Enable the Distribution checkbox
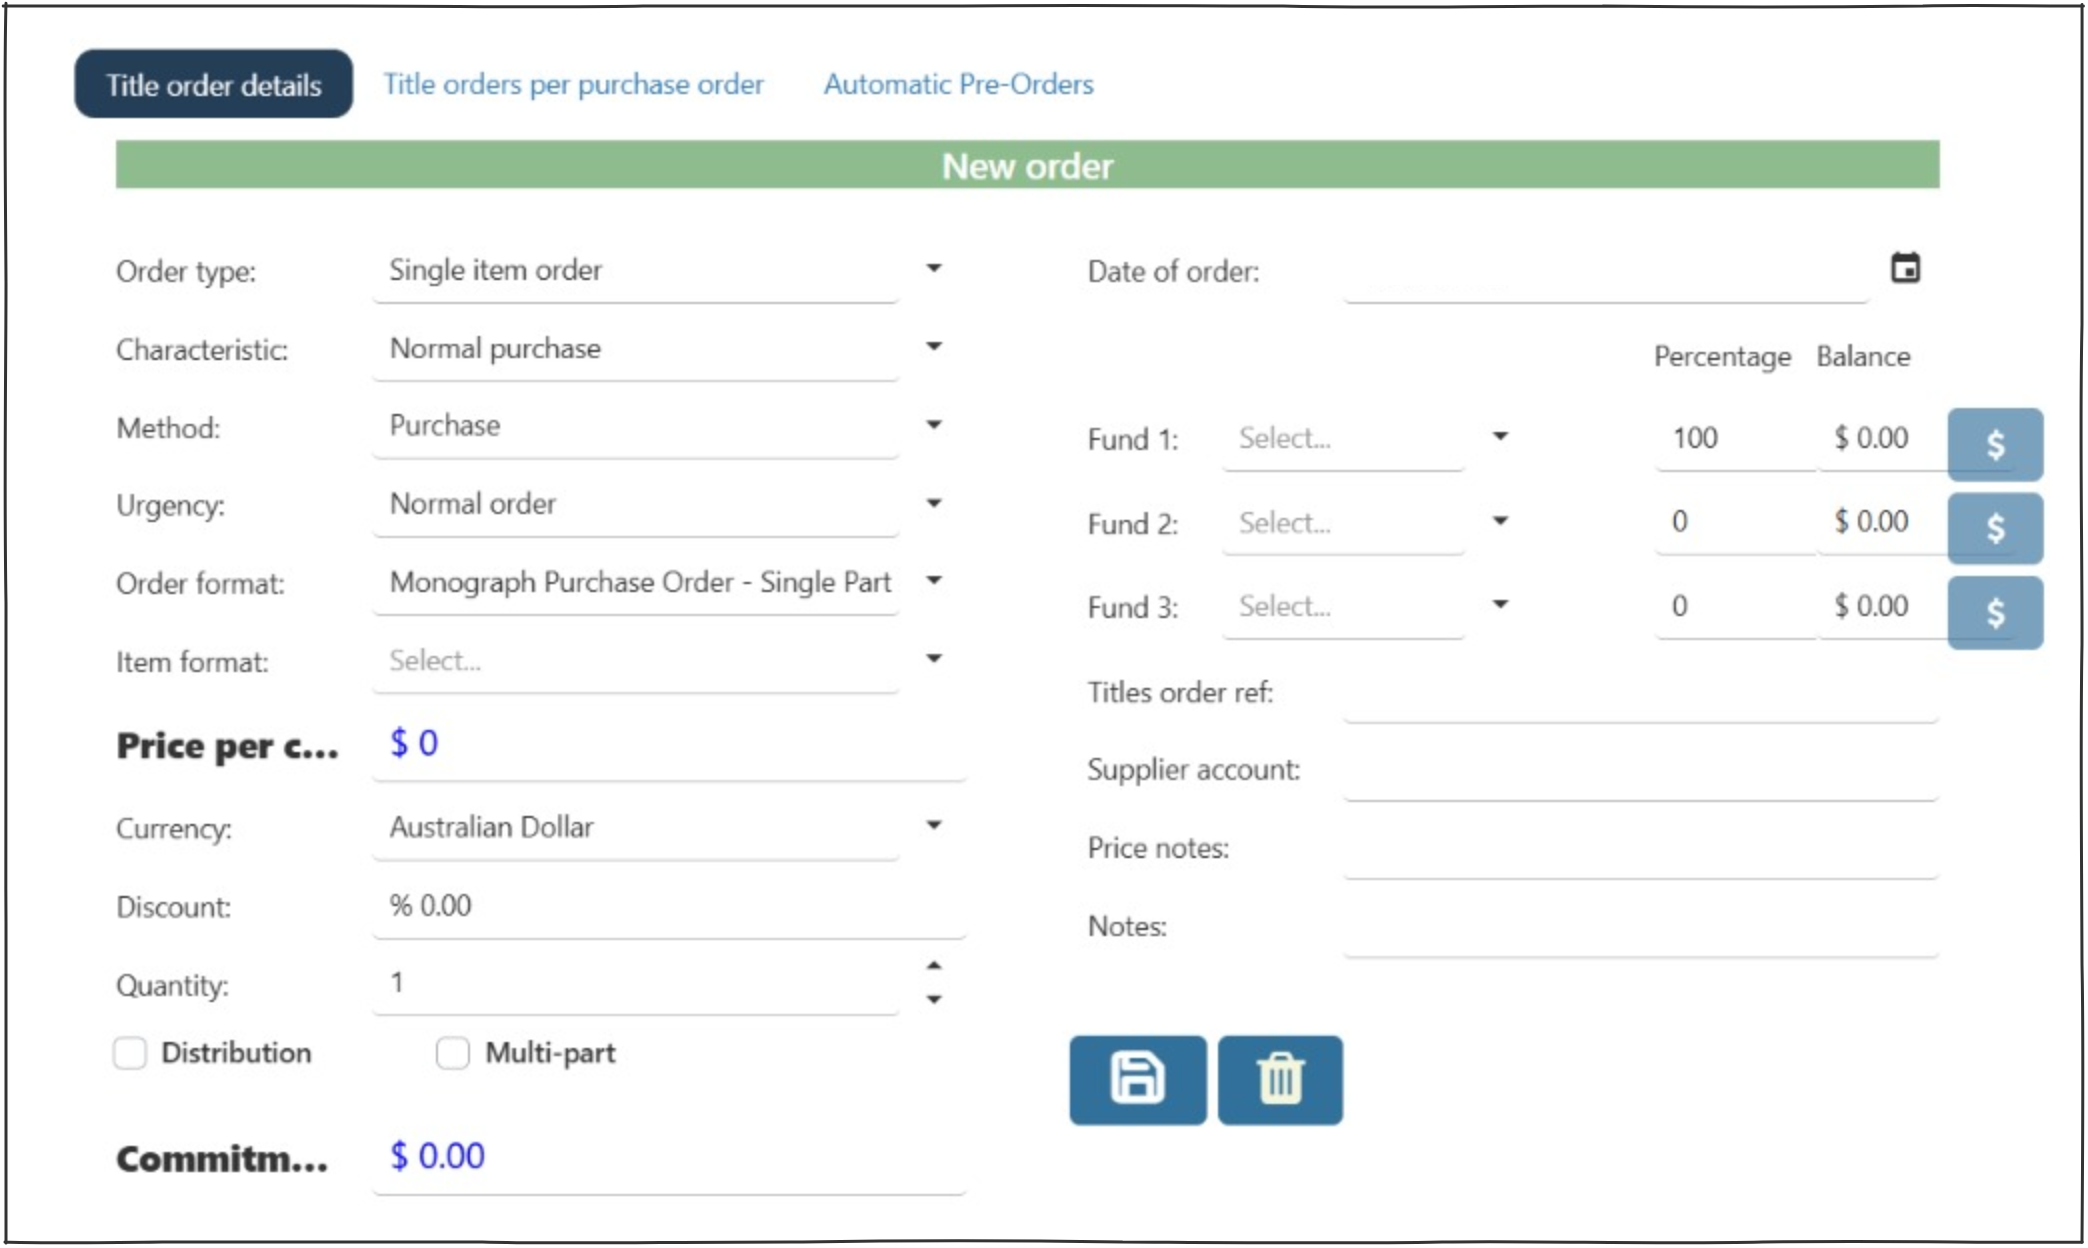 [x=130, y=1053]
